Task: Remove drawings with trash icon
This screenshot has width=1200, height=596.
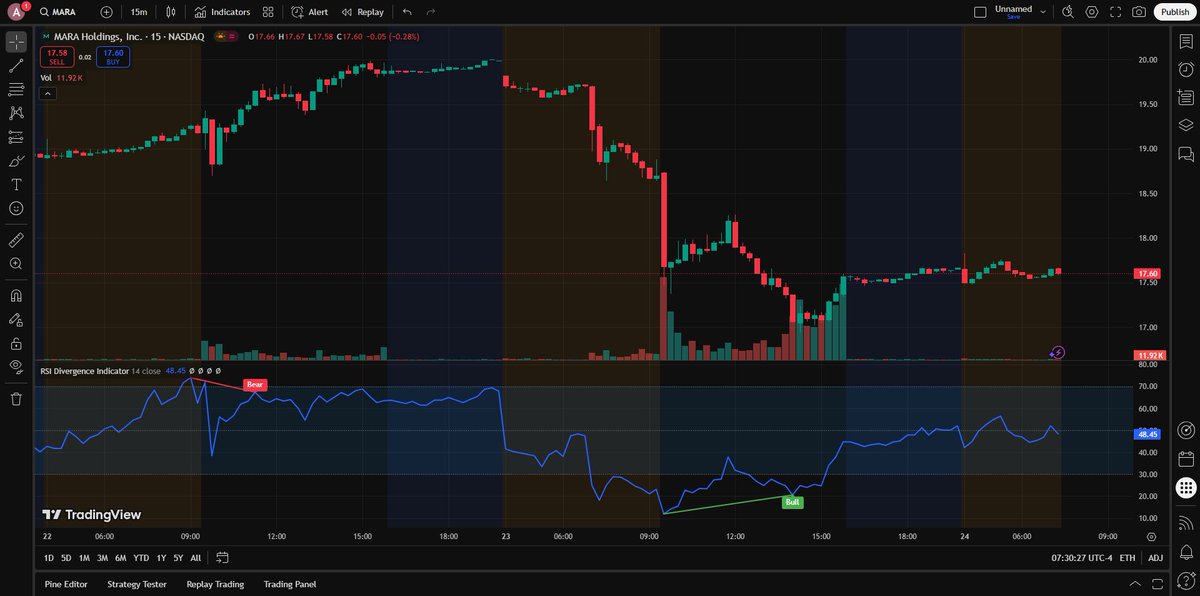Action: point(16,399)
